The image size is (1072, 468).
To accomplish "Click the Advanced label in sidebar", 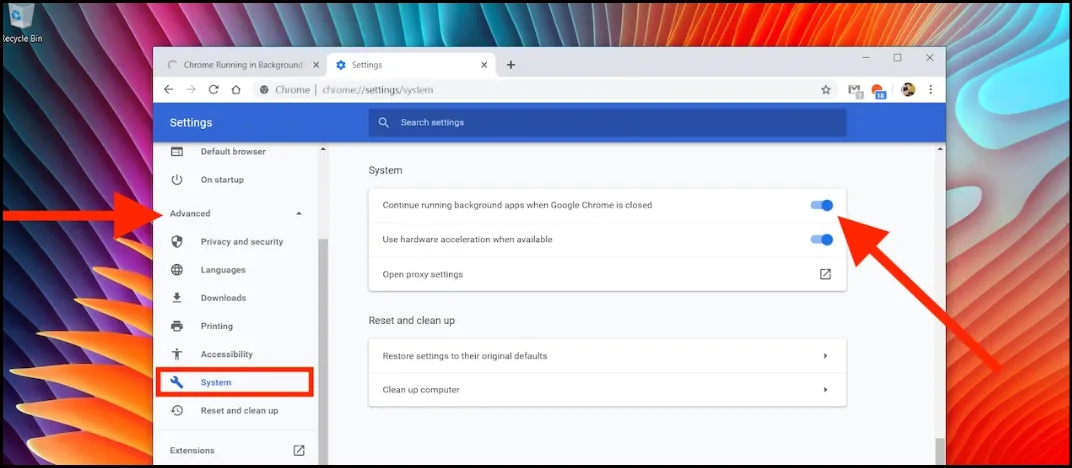I will pyautogui.click(x=190, y=213).
